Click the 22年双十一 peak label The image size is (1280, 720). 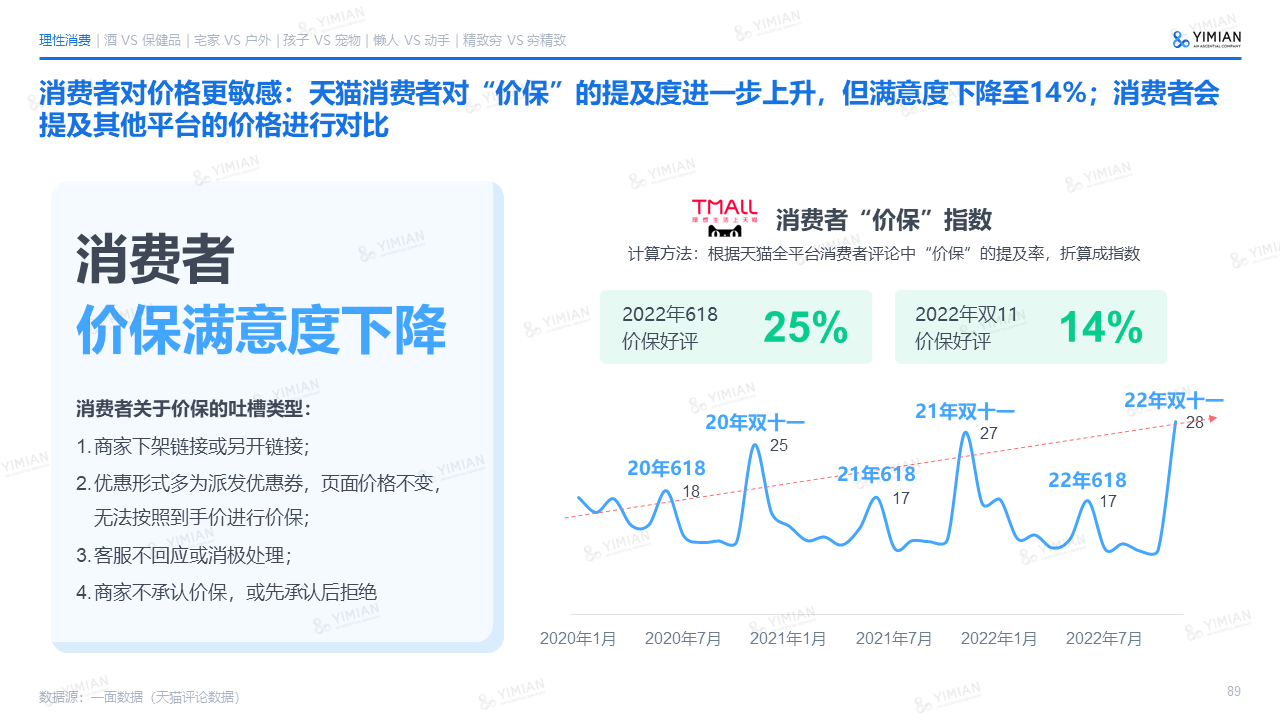(x=1174, y=401)
